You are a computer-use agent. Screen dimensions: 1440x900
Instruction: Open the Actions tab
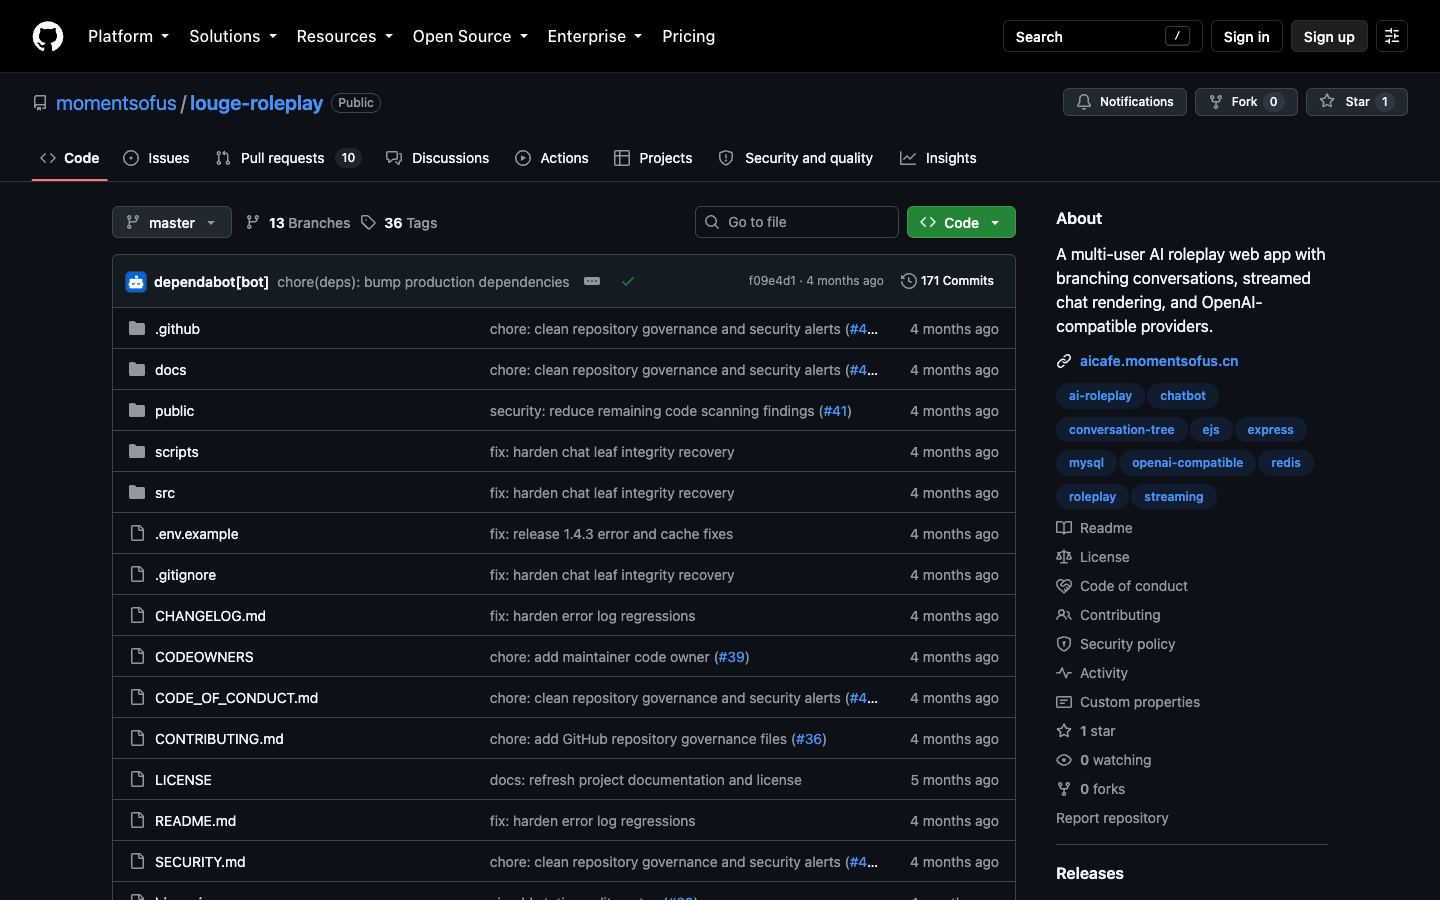(x=552, y=158)
